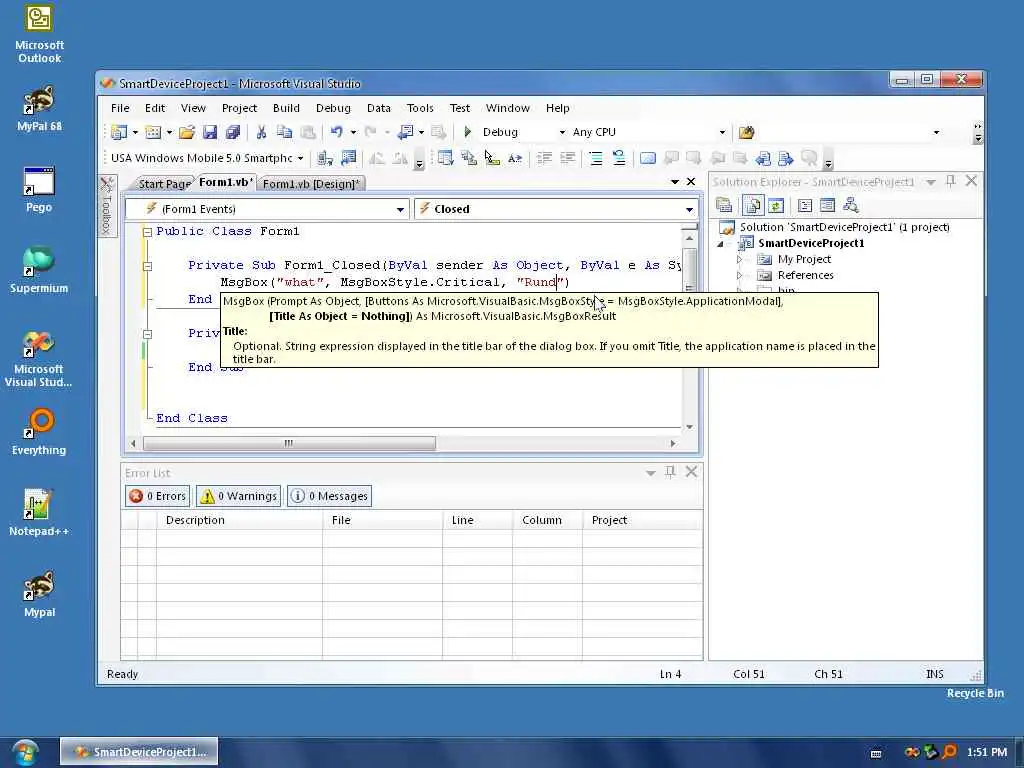
Task: Collapse the Form1_Closed sub region
Action: point(148,266)
